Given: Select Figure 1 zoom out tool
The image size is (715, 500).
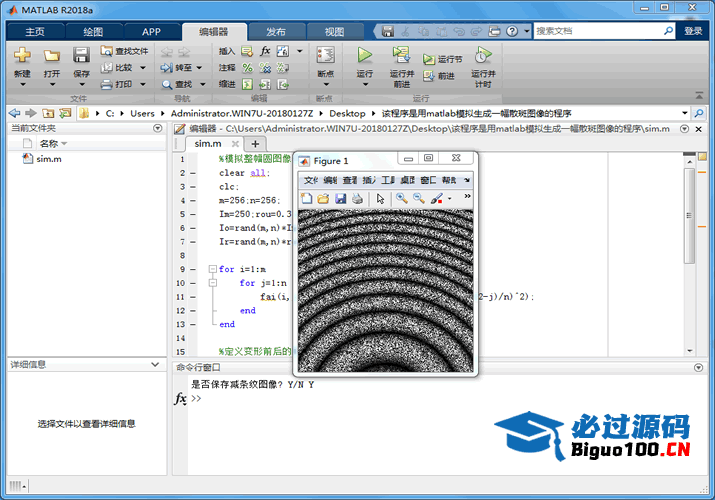Looking at the screenshot, I should pos(419,198).
